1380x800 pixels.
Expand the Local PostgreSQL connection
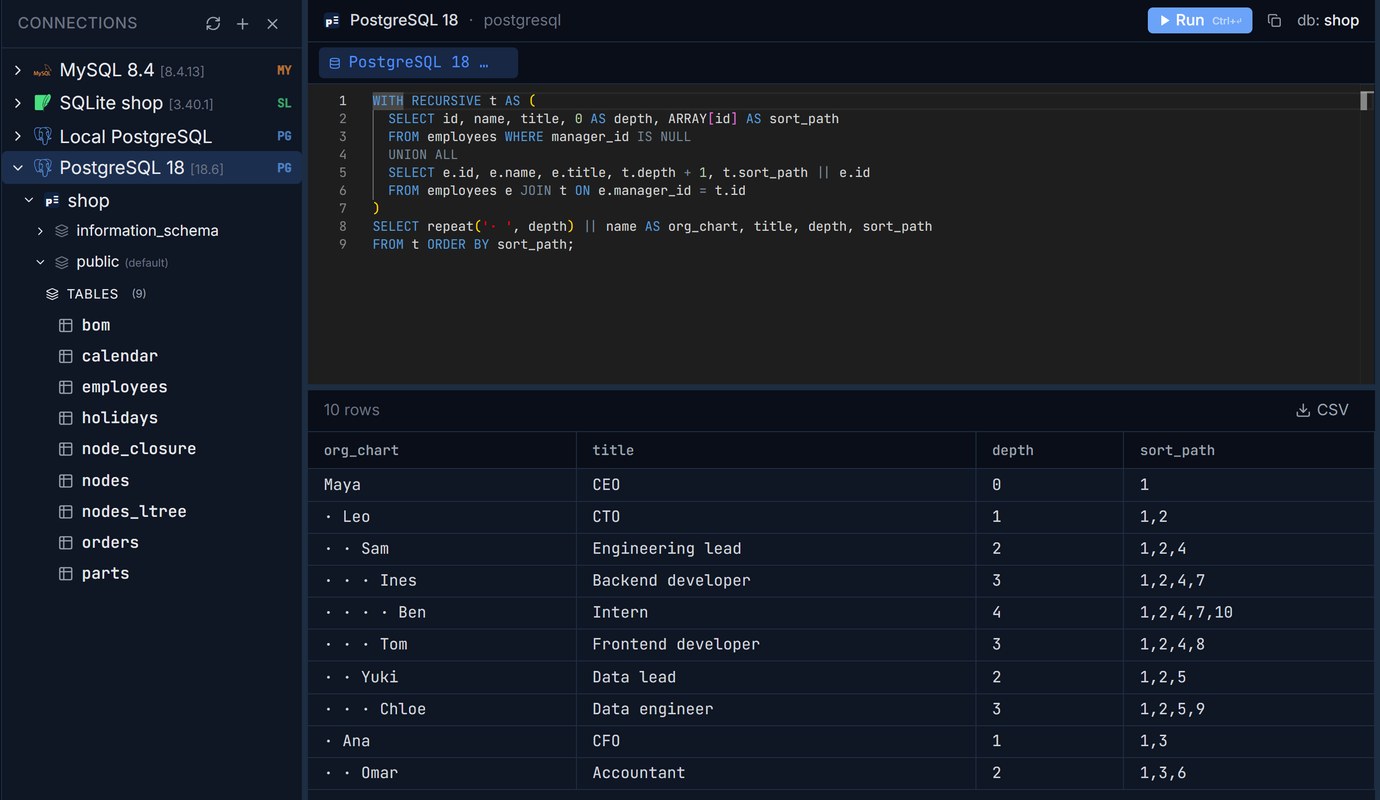point(17,136)
